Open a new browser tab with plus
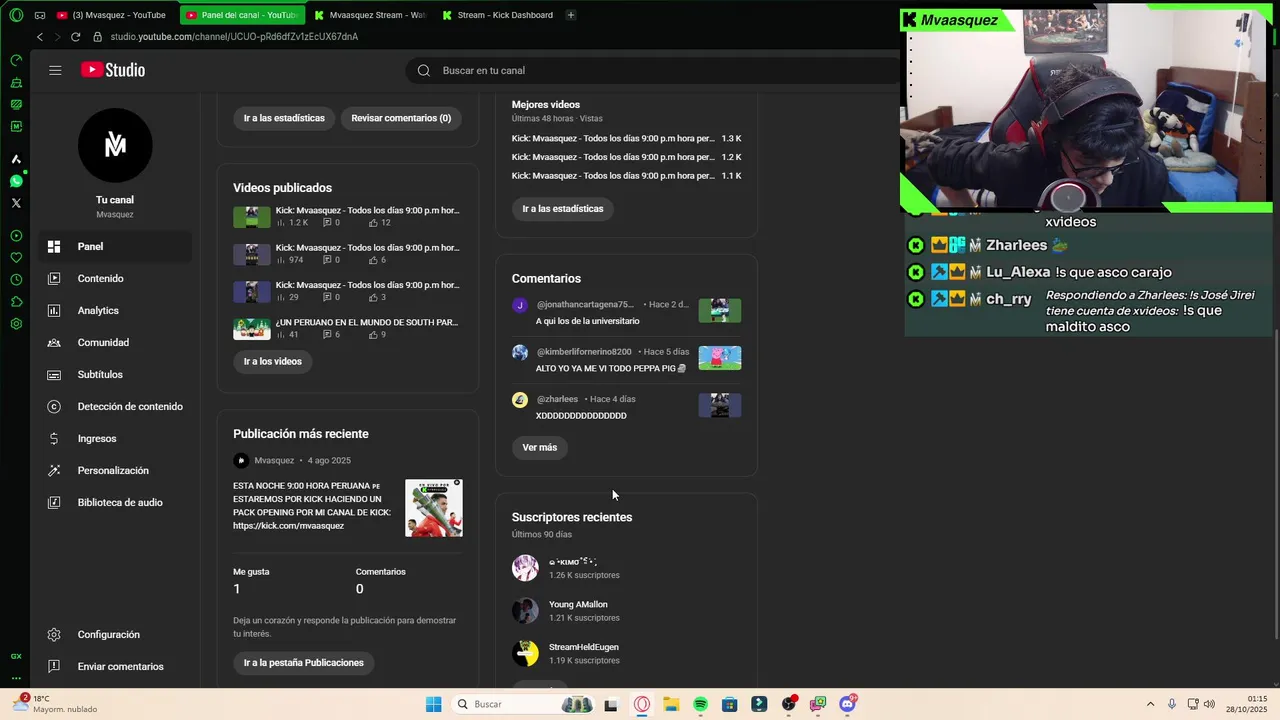1280x720 pixels. pyautogui.click(x=571, y=15)
